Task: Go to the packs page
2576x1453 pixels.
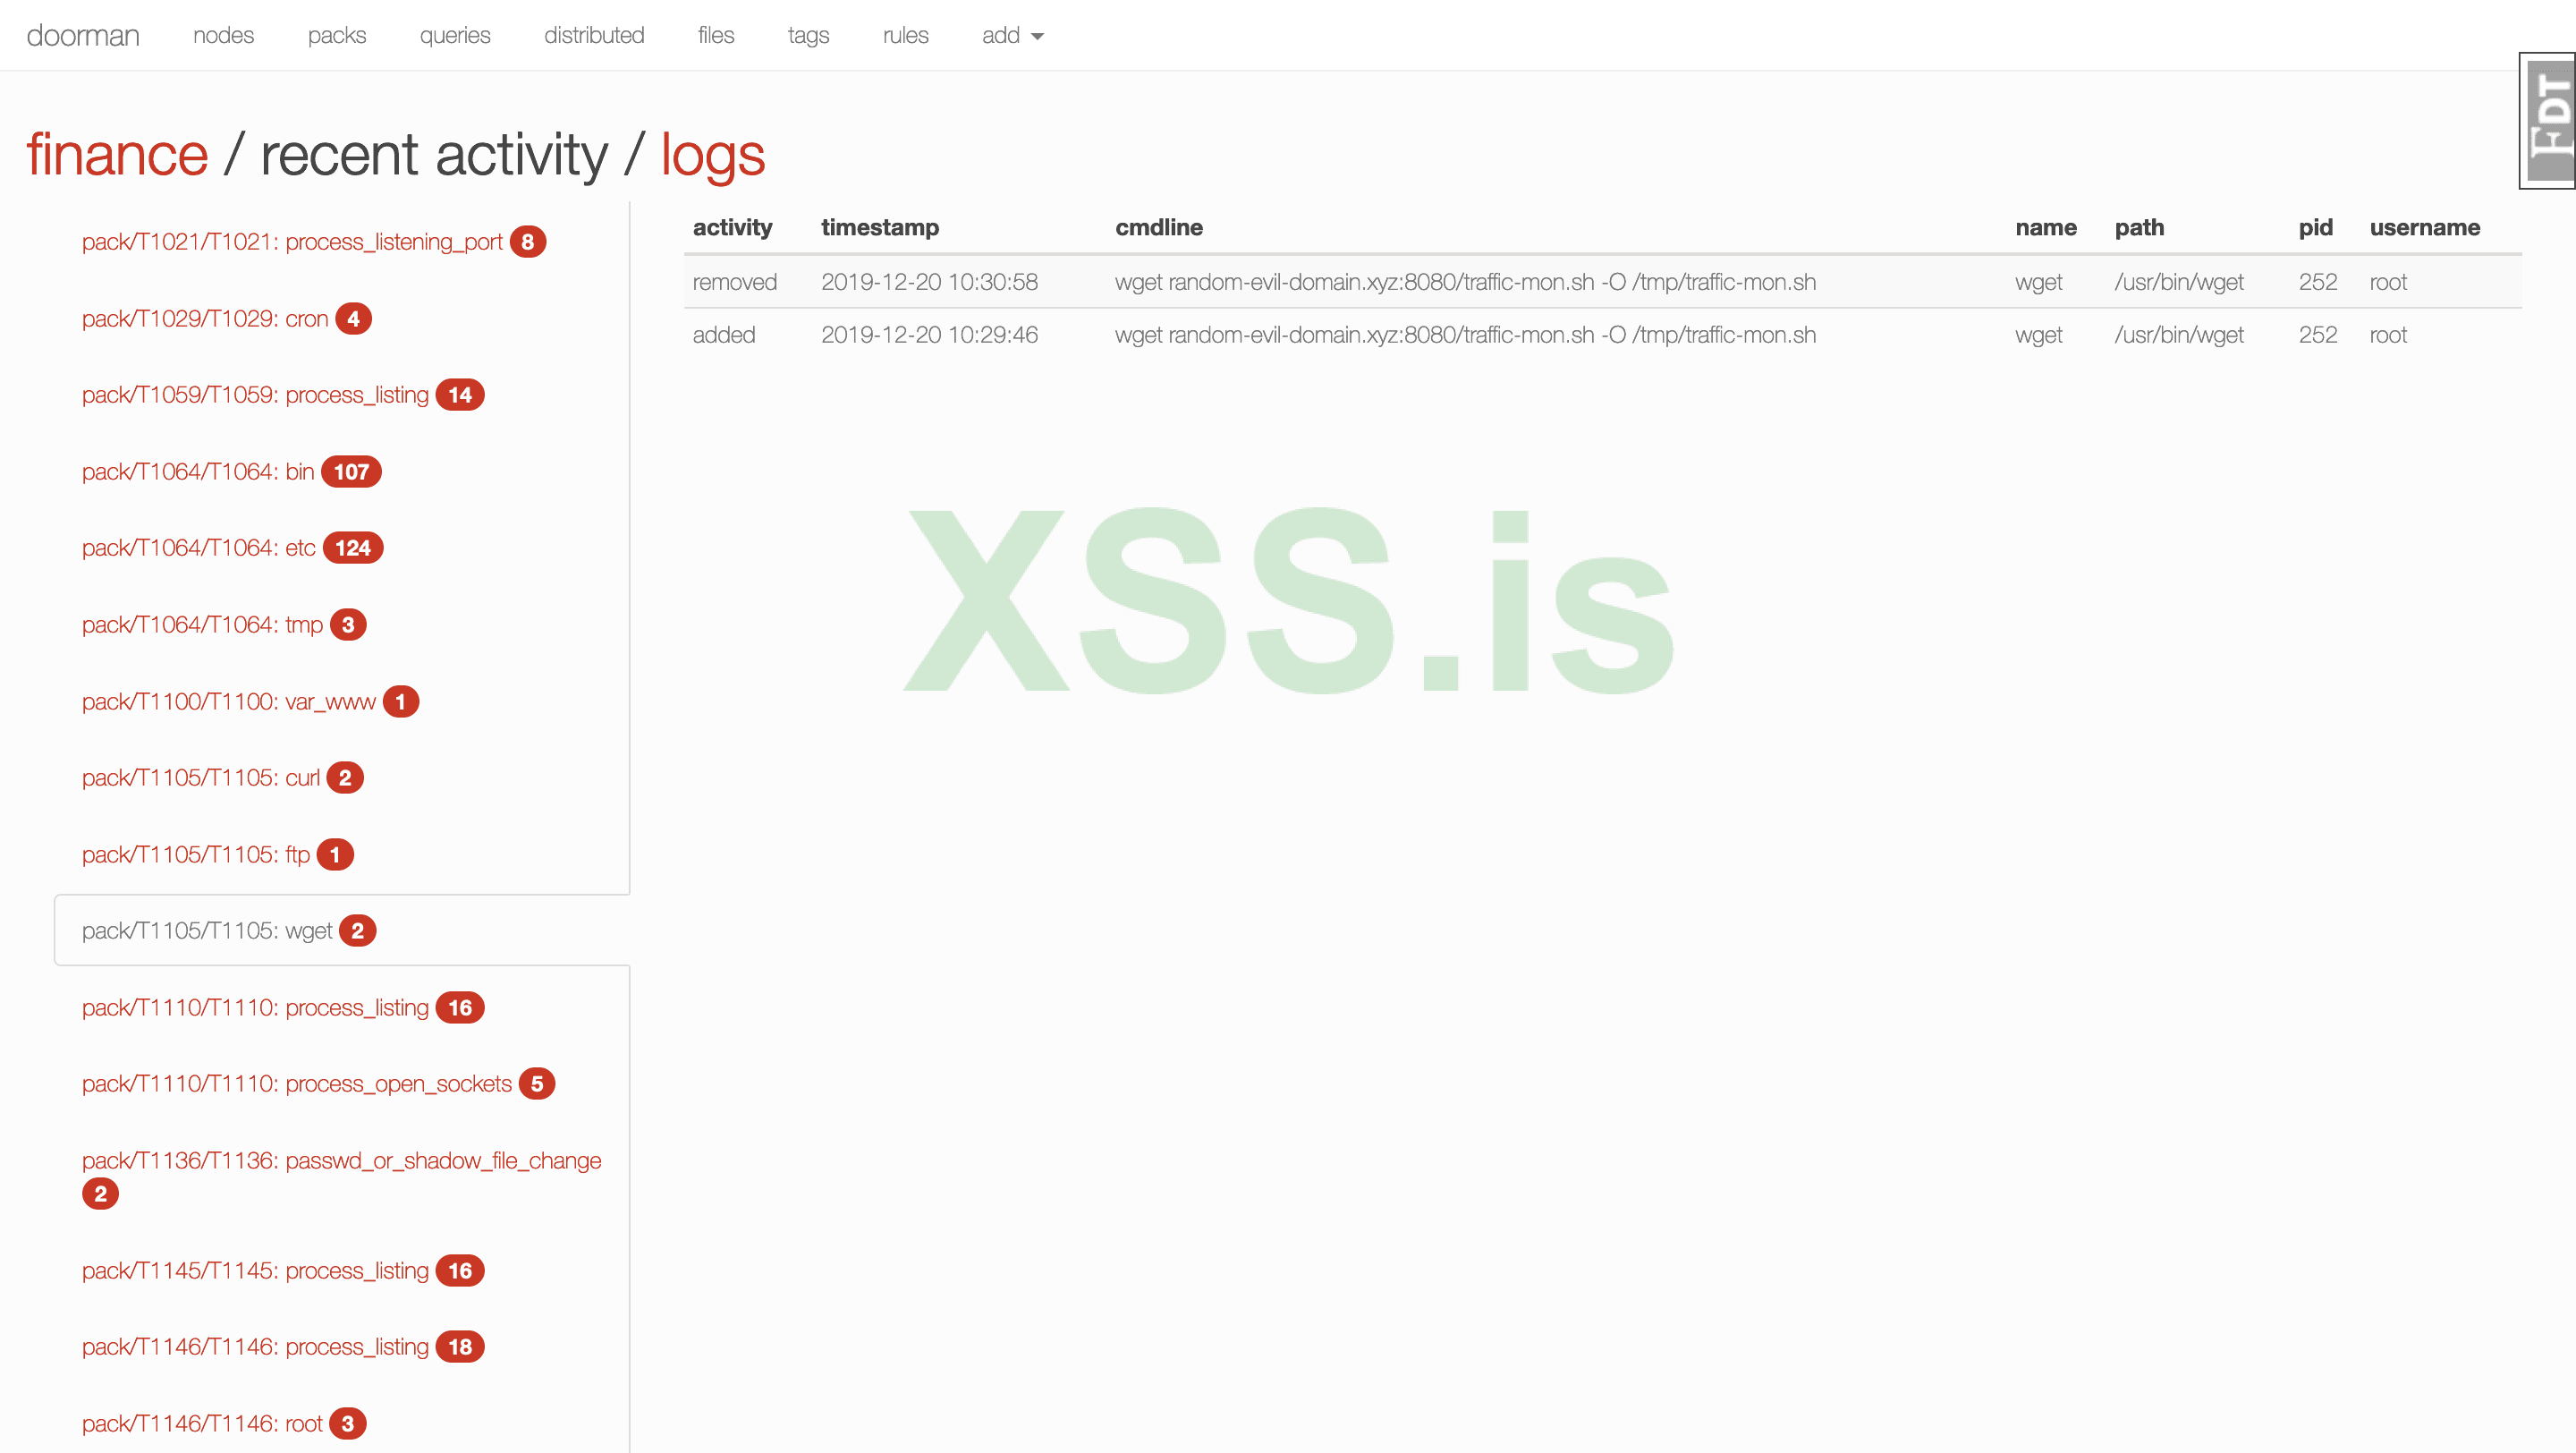Action: click(x=336, y=36)
